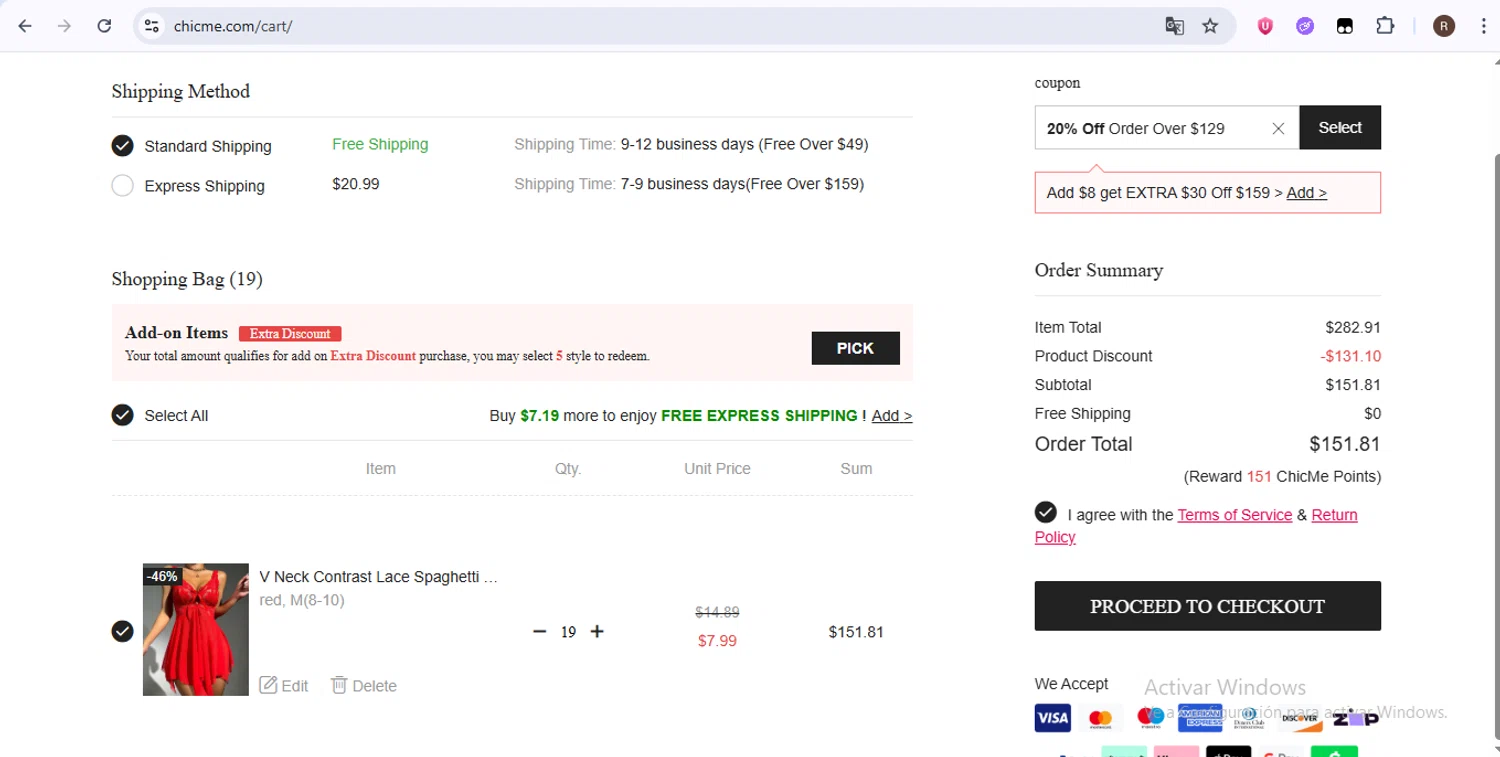This screenshot has height=757, width=1500.
Task: Bookmark this page with the star icon
Action: tap(1210, 26)
